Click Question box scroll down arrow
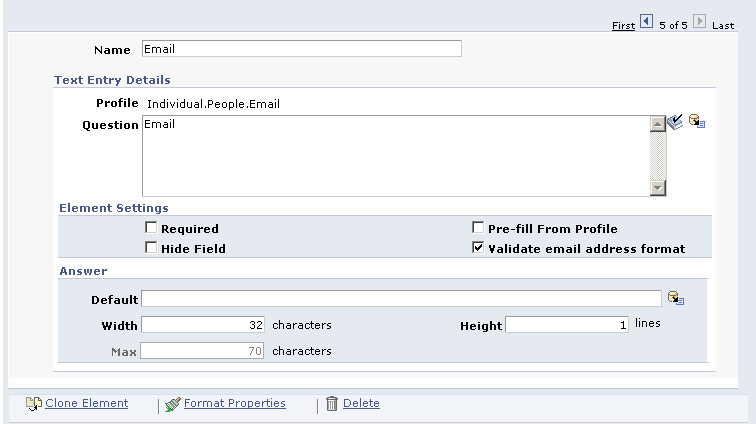The height and width of the screenshot is (424, 756). click(658, 188)
